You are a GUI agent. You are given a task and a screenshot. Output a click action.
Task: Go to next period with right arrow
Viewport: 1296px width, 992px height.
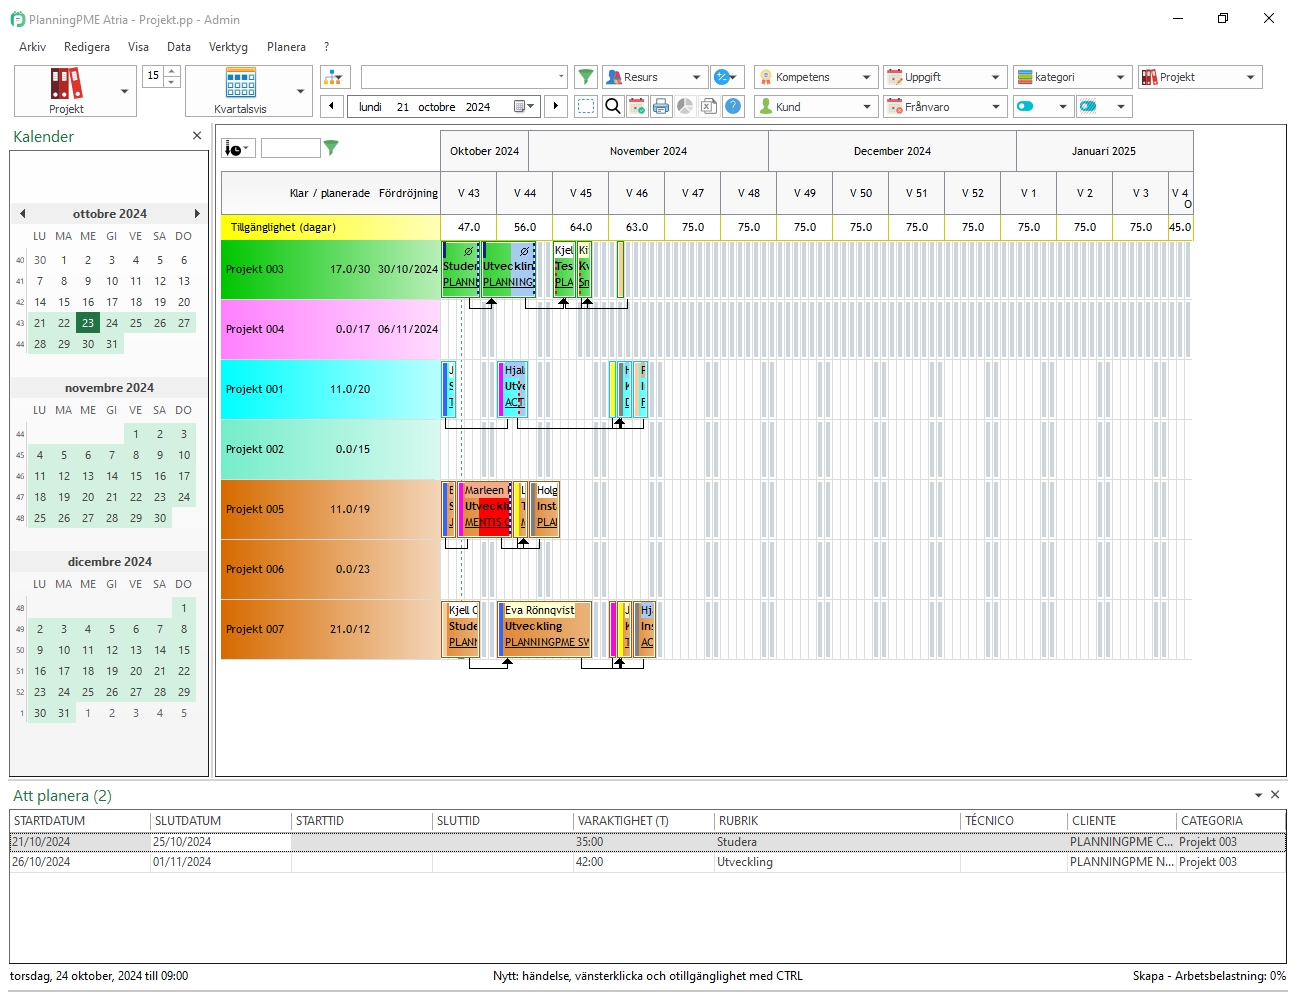pos(556,106)
